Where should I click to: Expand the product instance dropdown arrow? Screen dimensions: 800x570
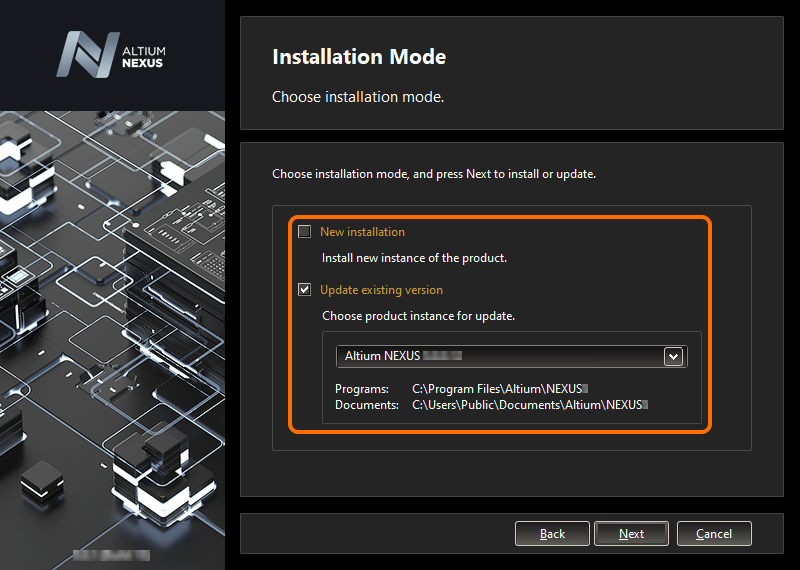point(673,356)
